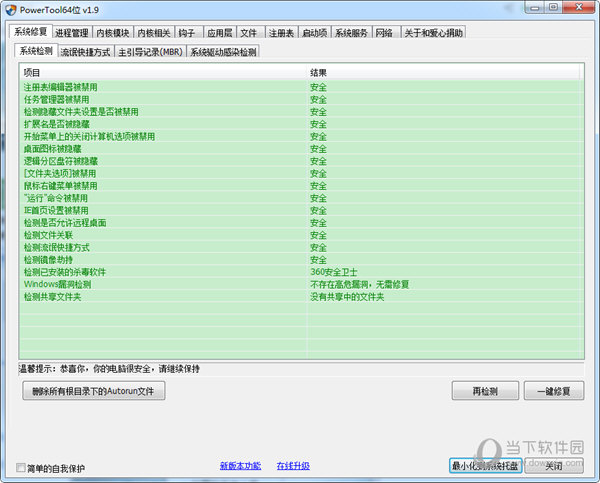Viewport: 600px width, 483px height.
Task: Select the 系统检测 sub-tab
Action: [x=36, y=51]
